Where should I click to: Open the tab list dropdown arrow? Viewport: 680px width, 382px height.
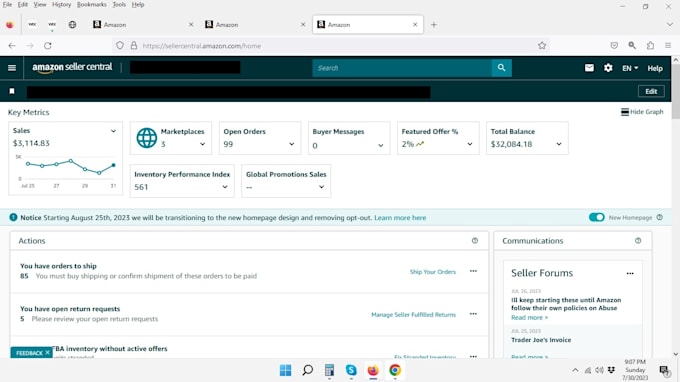coord(670,25)
